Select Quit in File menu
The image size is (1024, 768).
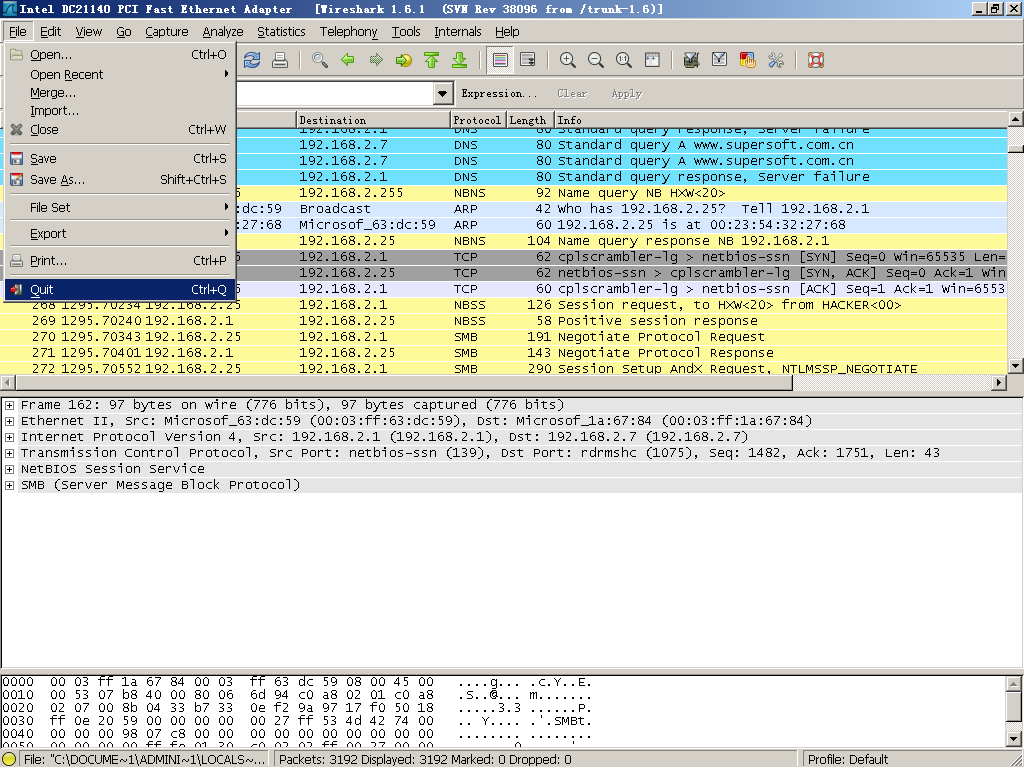[x=120, y=290]
